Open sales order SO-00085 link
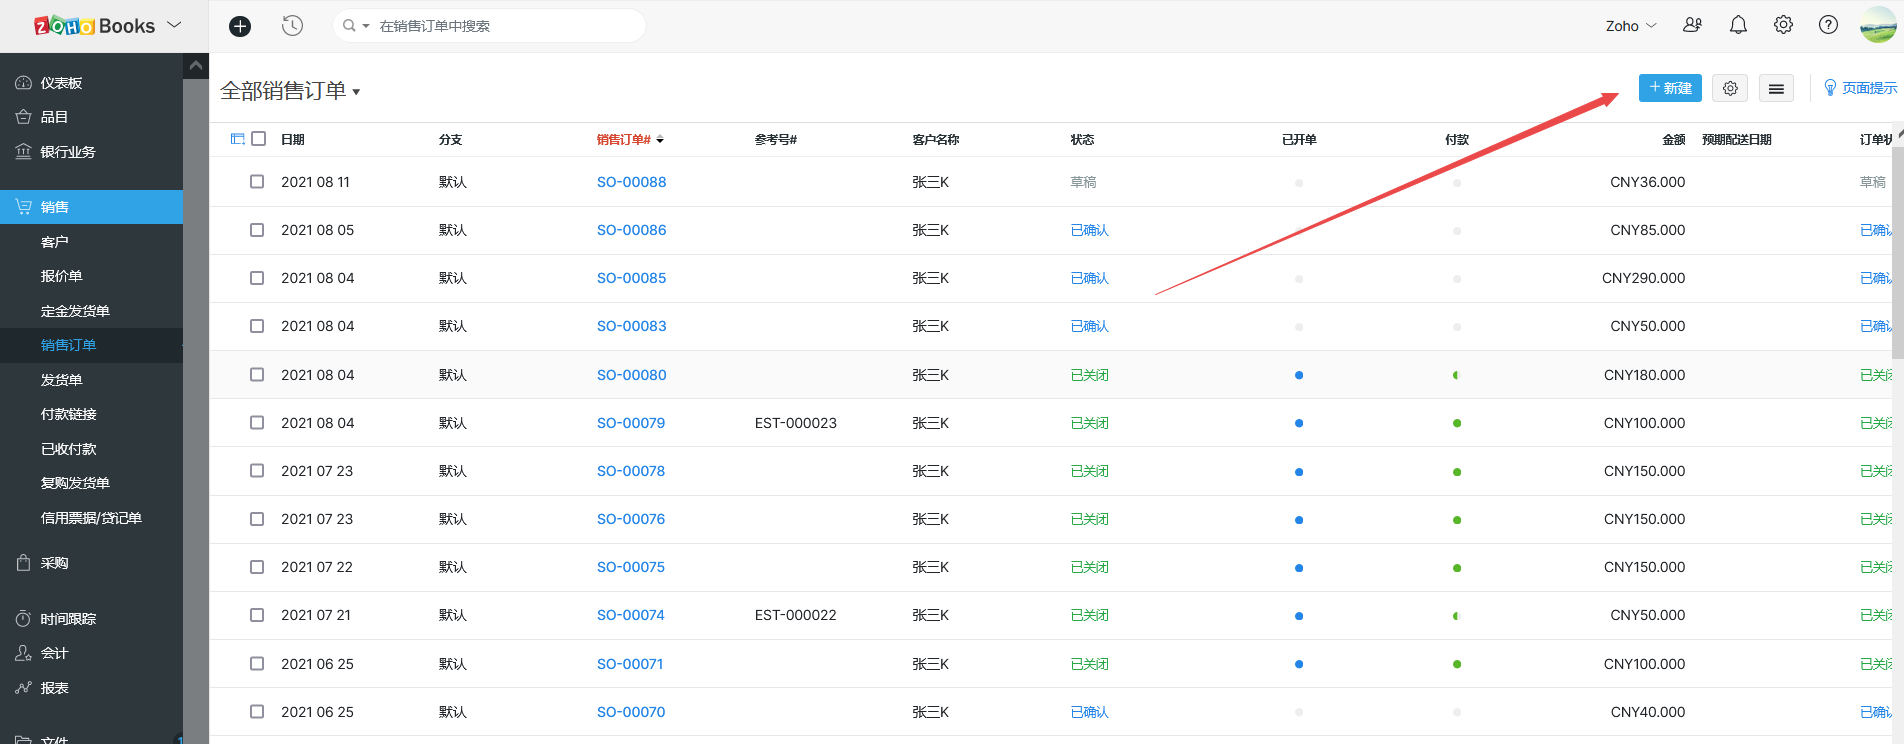The height and width of the screenshot is (744, 1904). pos(631,278)
